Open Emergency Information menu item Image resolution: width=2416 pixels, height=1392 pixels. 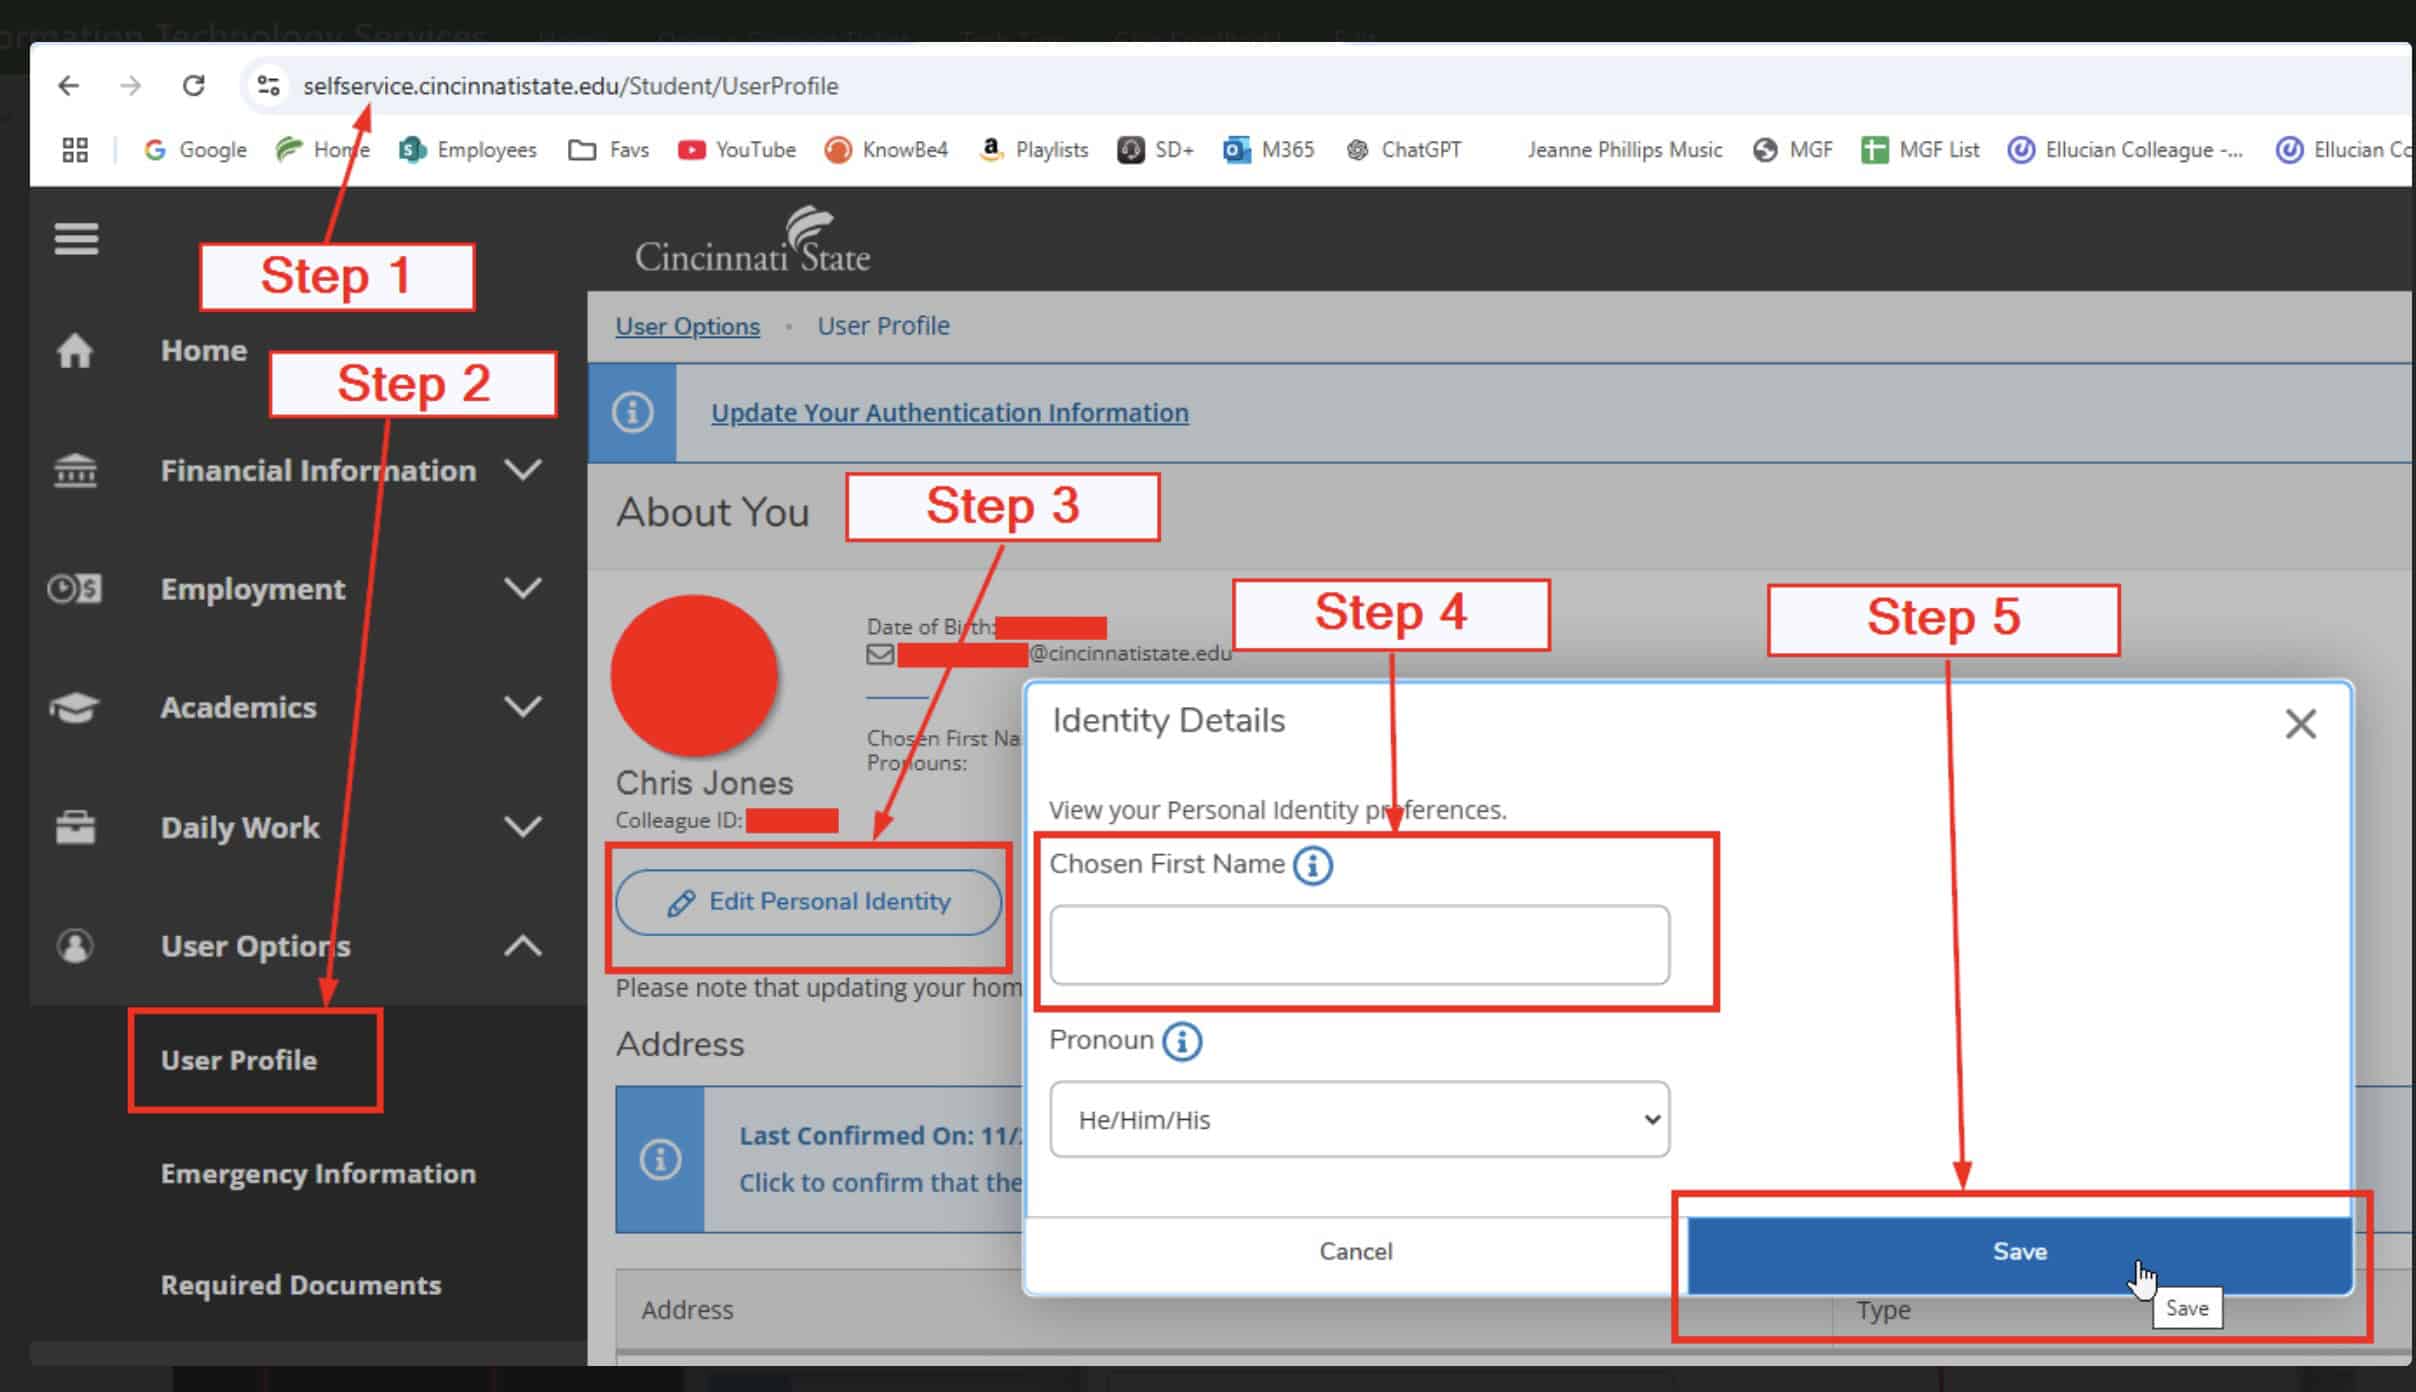318,1173
